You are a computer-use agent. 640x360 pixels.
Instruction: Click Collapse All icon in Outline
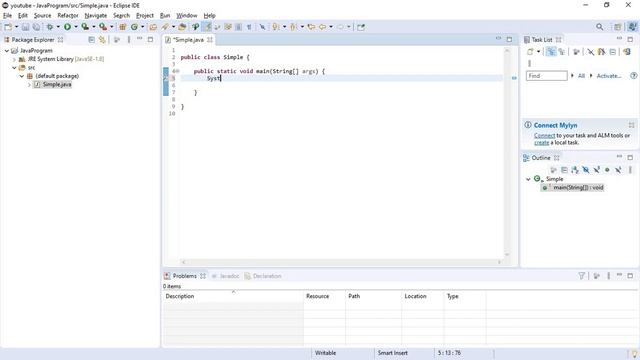pos(564,170)
